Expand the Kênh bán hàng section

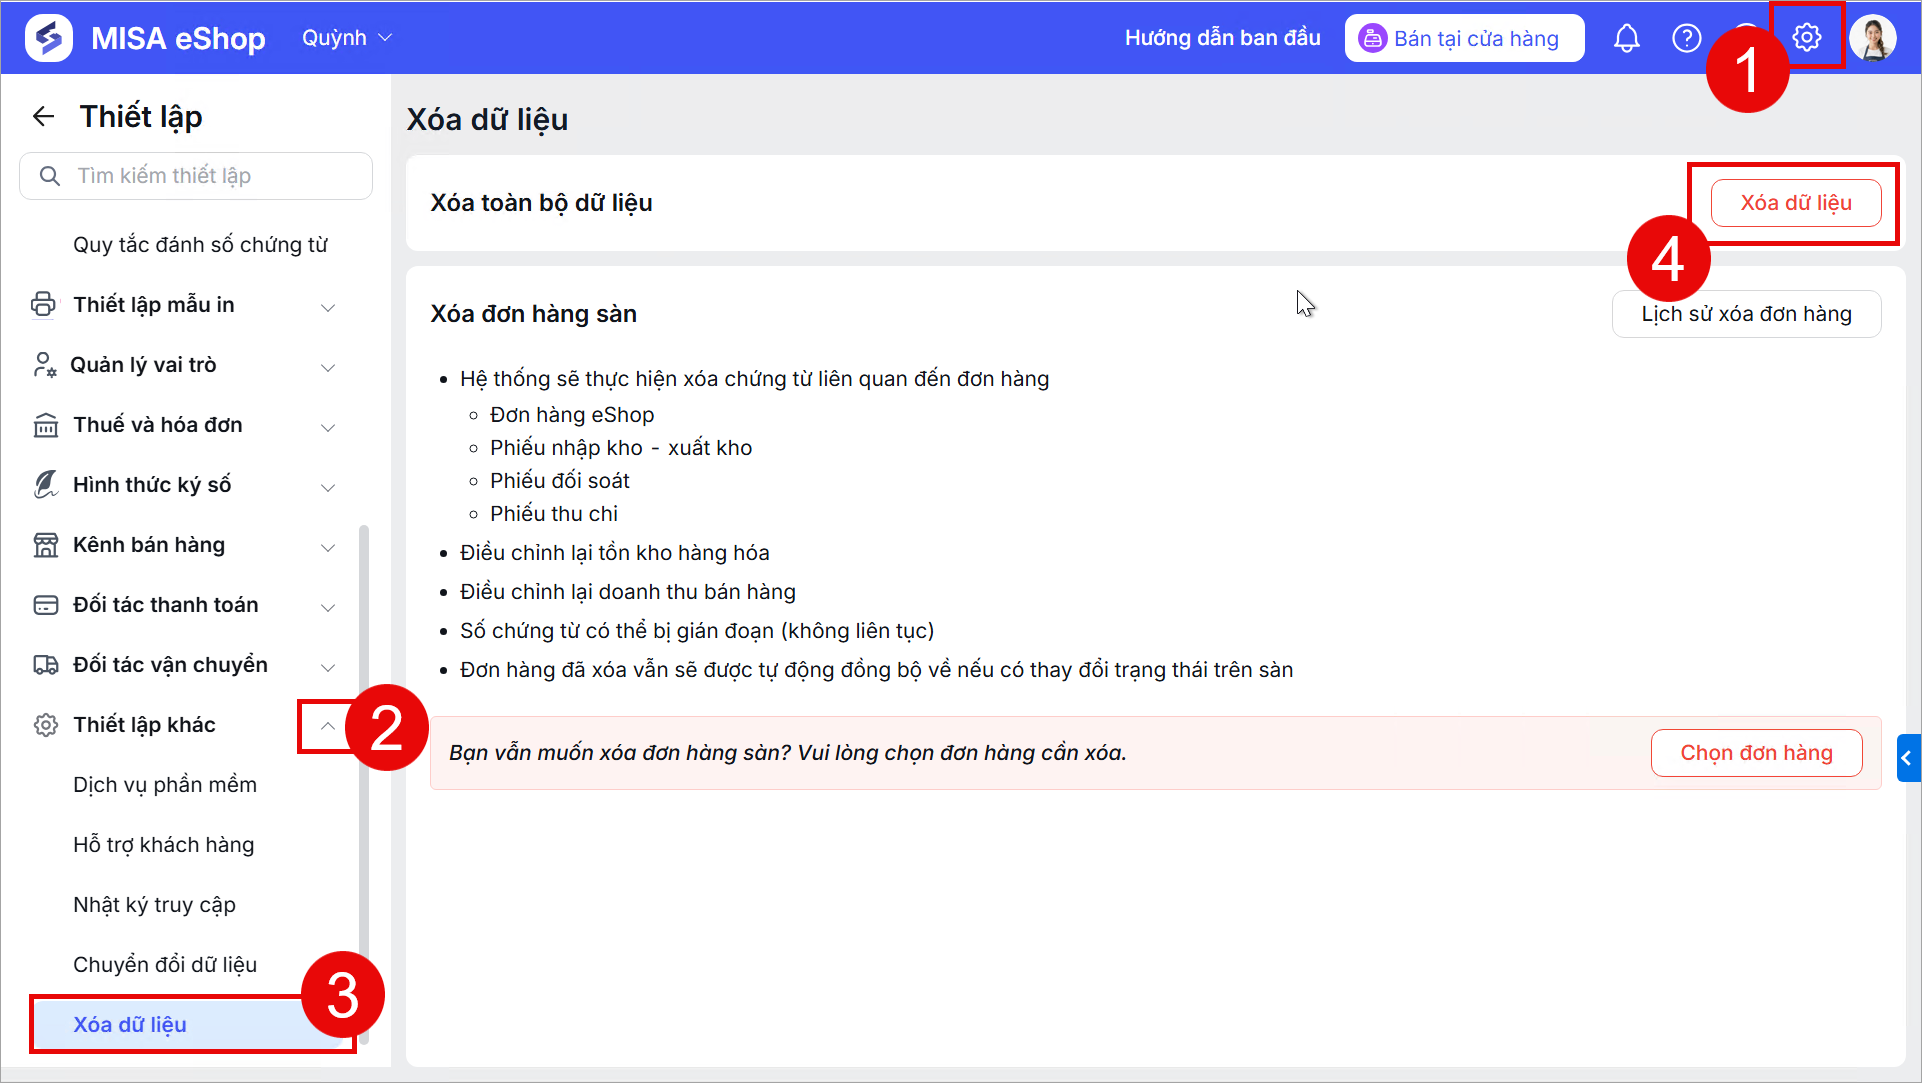pos(327,547)
